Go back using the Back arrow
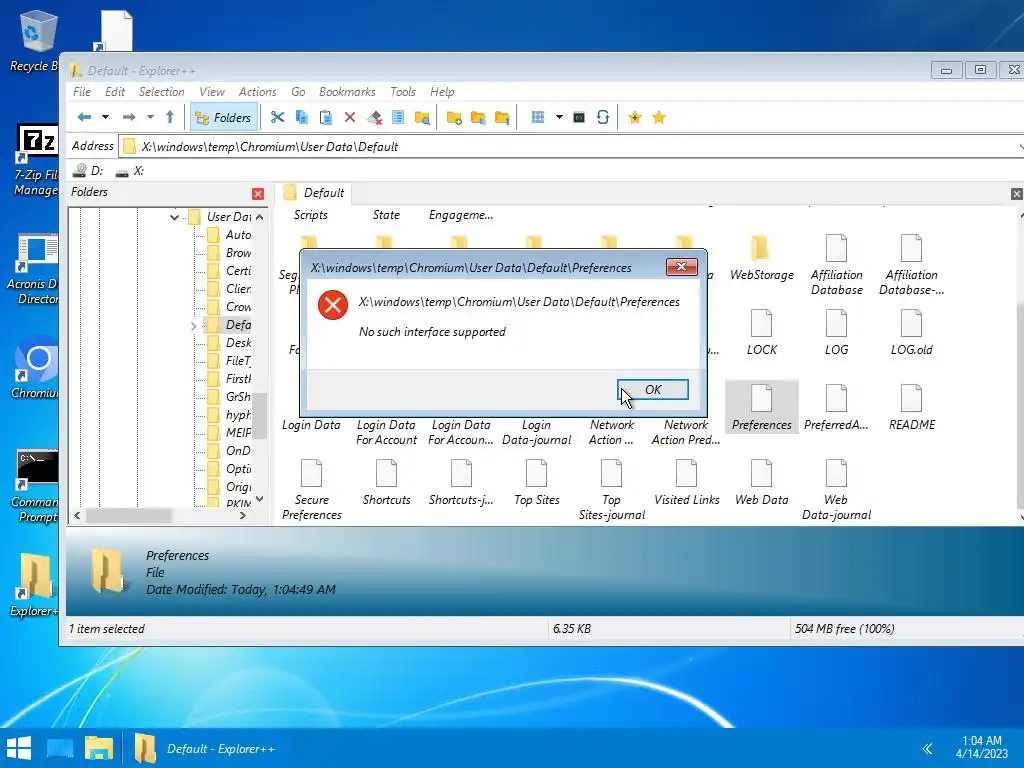Viewport: 1024px width, 768px height. coord(84,118)
